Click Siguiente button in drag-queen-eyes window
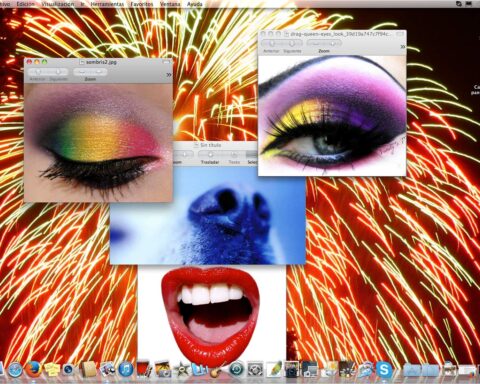 click(292, 44)
